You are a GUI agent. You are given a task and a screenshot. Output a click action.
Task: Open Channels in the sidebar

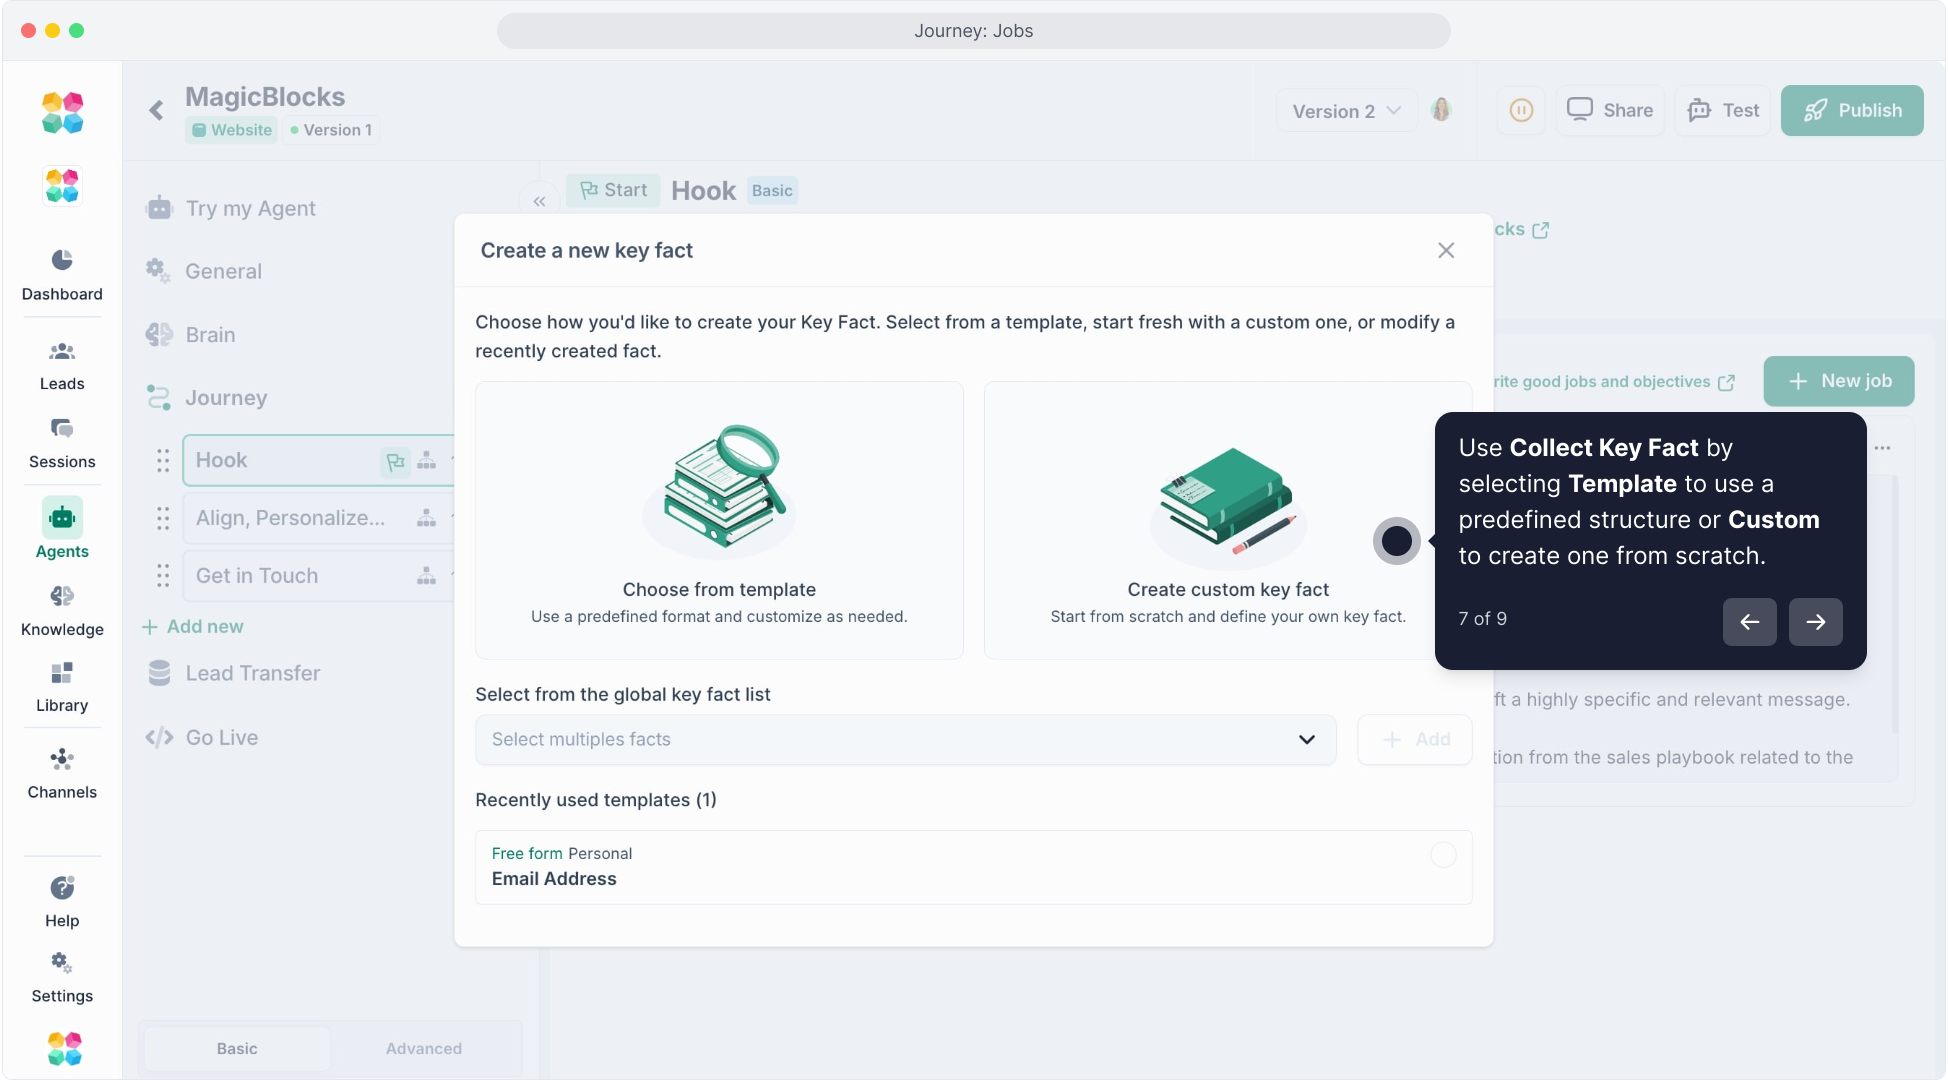coord(62,760)
